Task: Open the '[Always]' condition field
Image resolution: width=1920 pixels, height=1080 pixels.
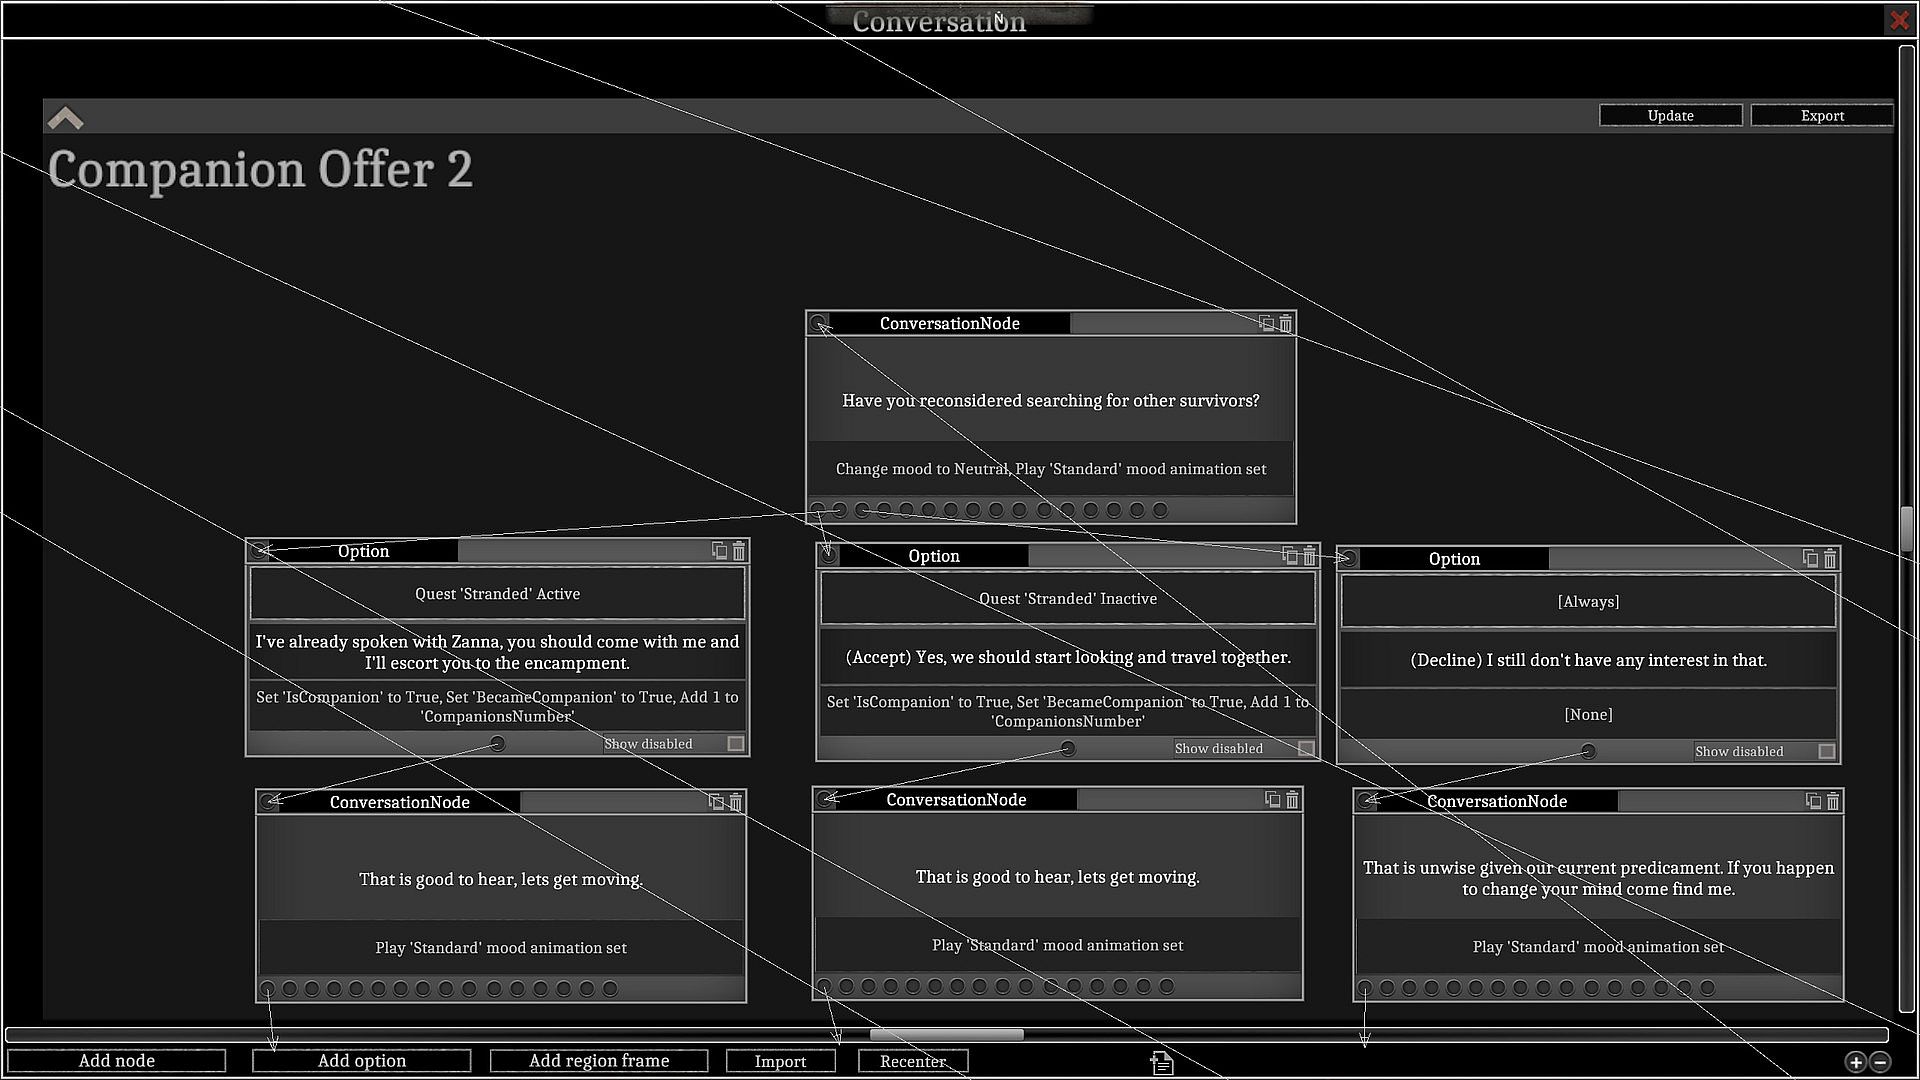Action: 1587,601
